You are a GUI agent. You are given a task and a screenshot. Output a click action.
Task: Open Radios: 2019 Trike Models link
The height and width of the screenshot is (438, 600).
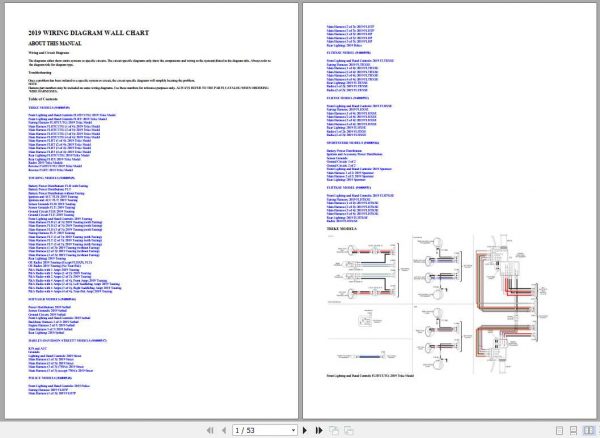point(46,163)
